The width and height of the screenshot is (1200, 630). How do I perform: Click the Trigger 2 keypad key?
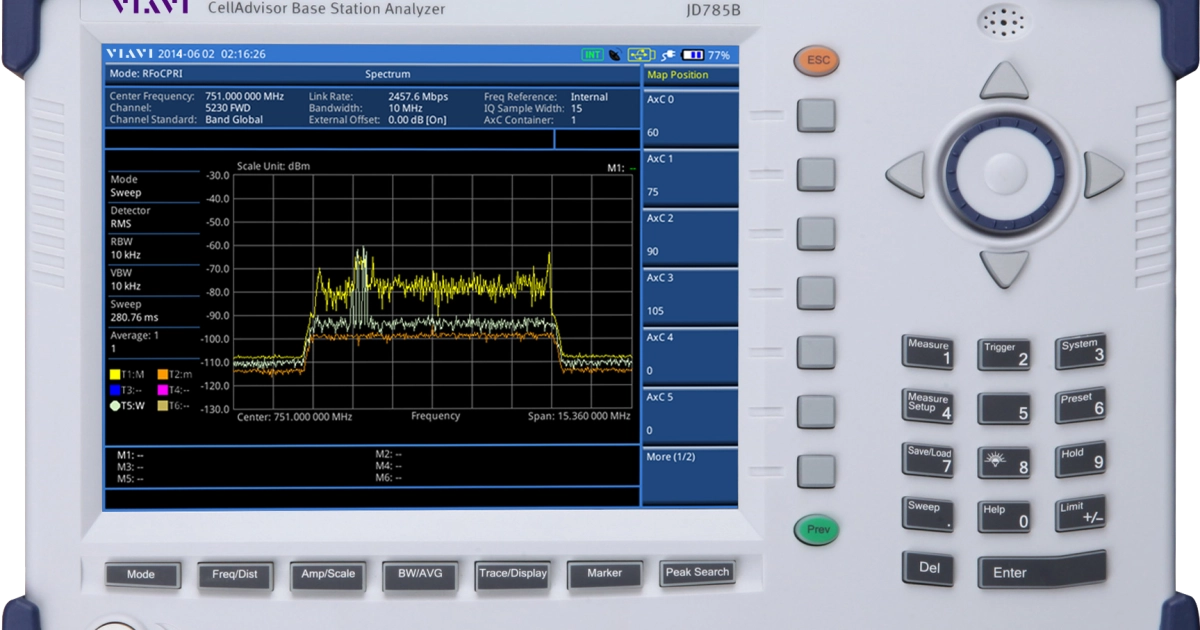1004,354
